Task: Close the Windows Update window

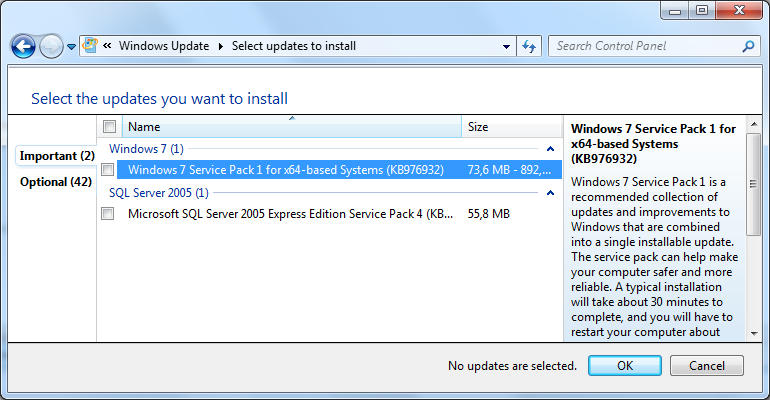Action: pyautogui.click(x=740, y=10)
